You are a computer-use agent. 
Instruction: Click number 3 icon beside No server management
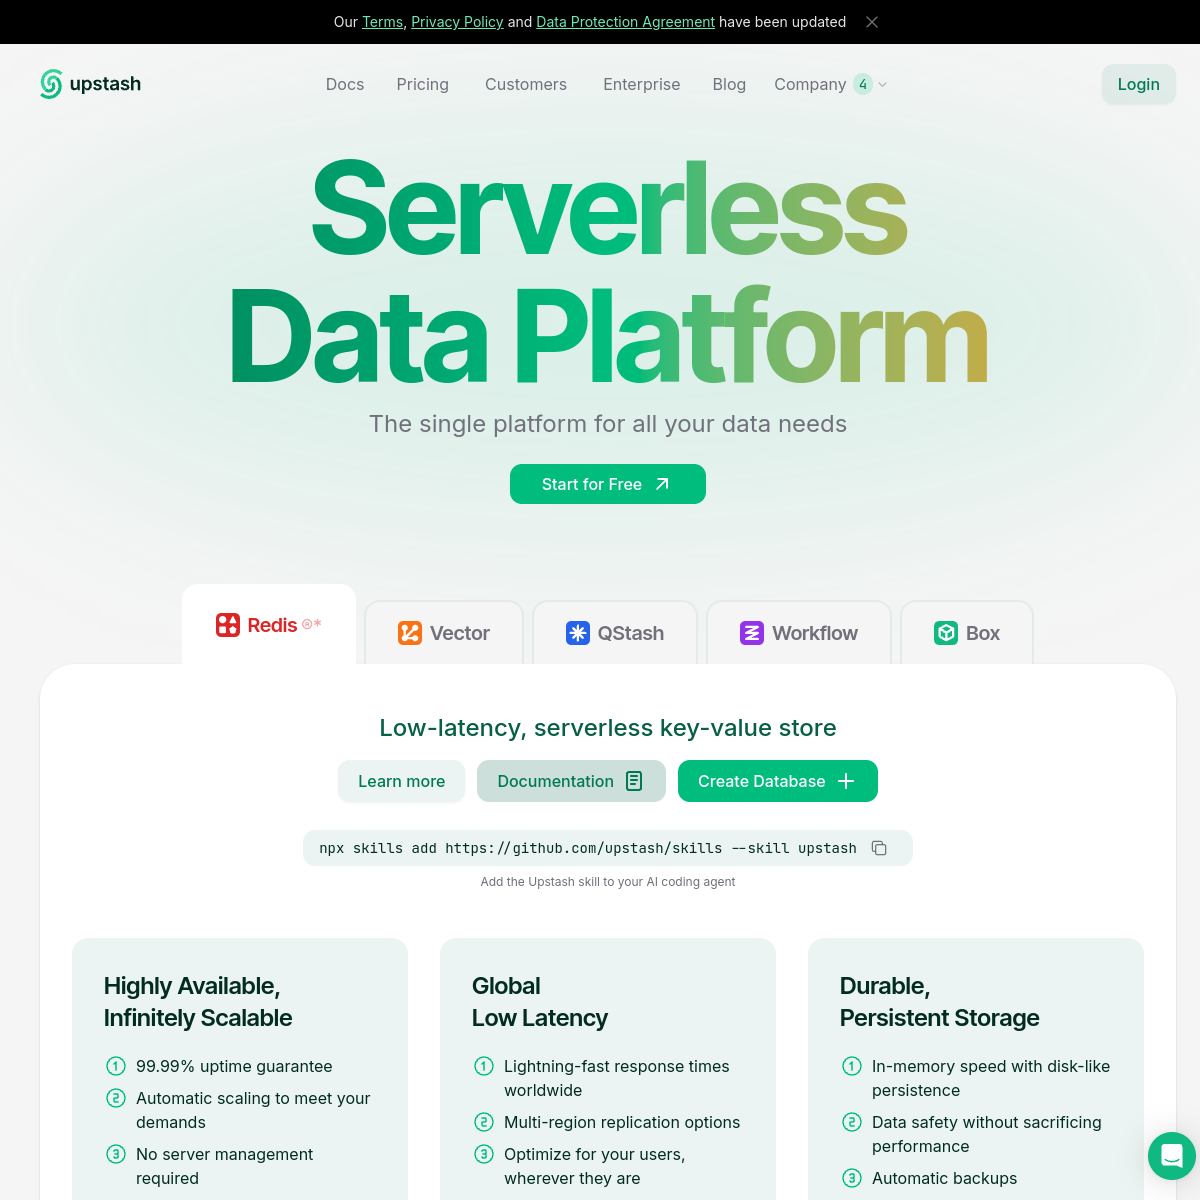pyautogui.click(x=116, y=1154)
